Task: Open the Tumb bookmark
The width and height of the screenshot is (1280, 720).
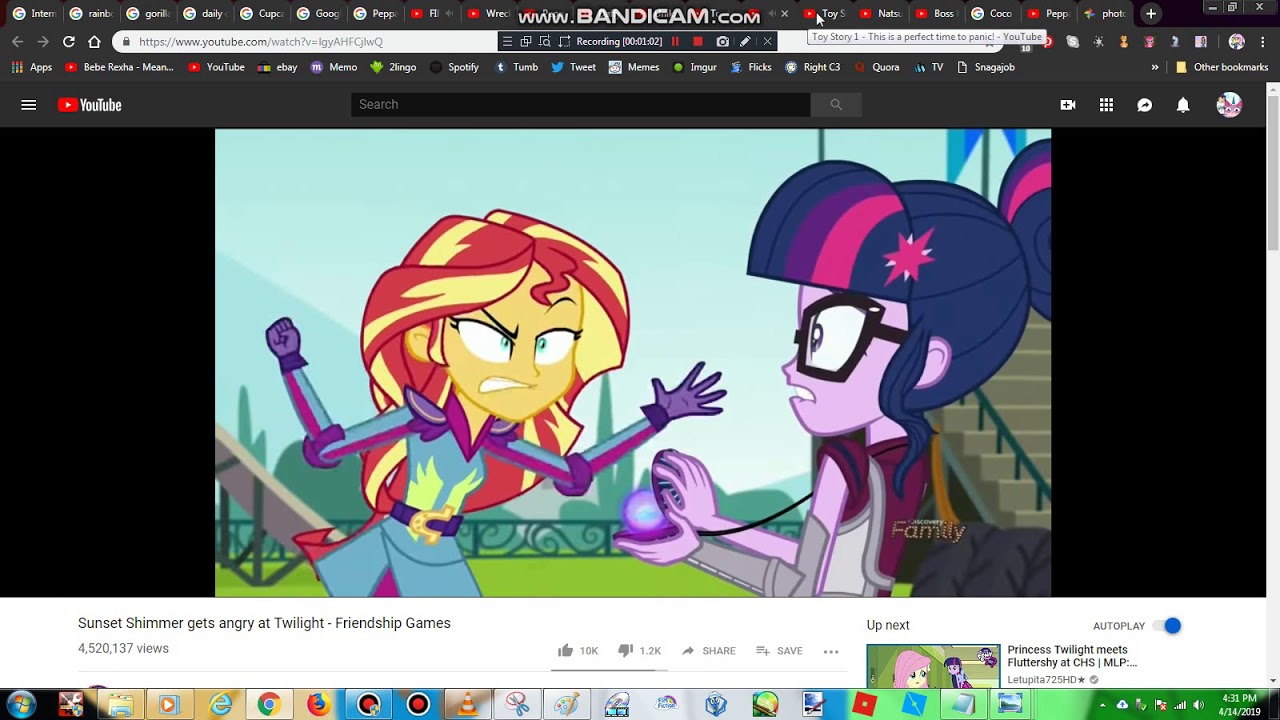Action: 516,68
